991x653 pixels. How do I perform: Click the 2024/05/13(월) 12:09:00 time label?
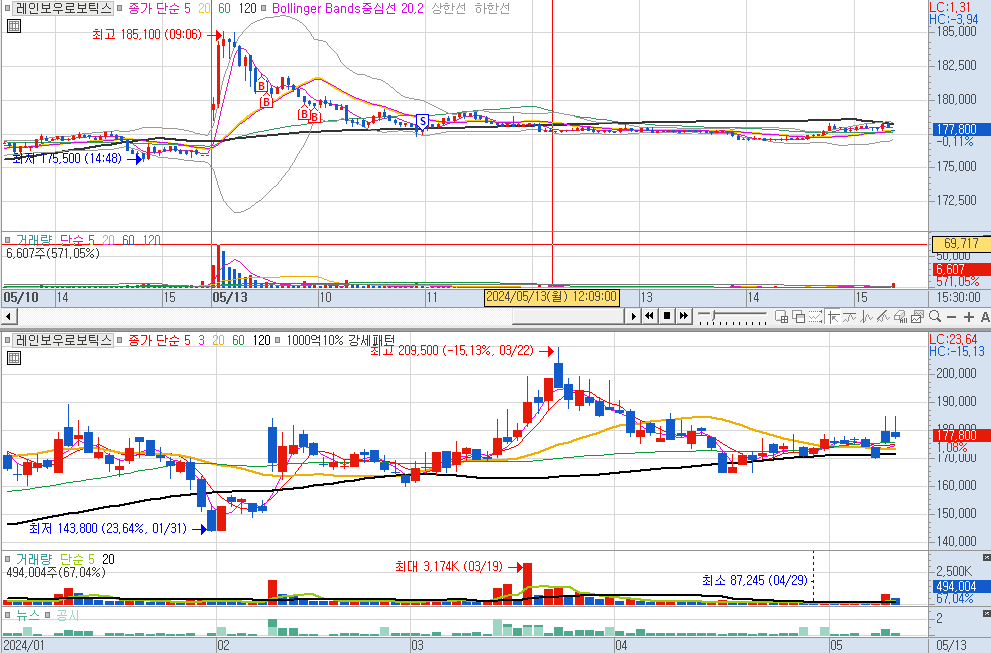(x=551, y=296)
